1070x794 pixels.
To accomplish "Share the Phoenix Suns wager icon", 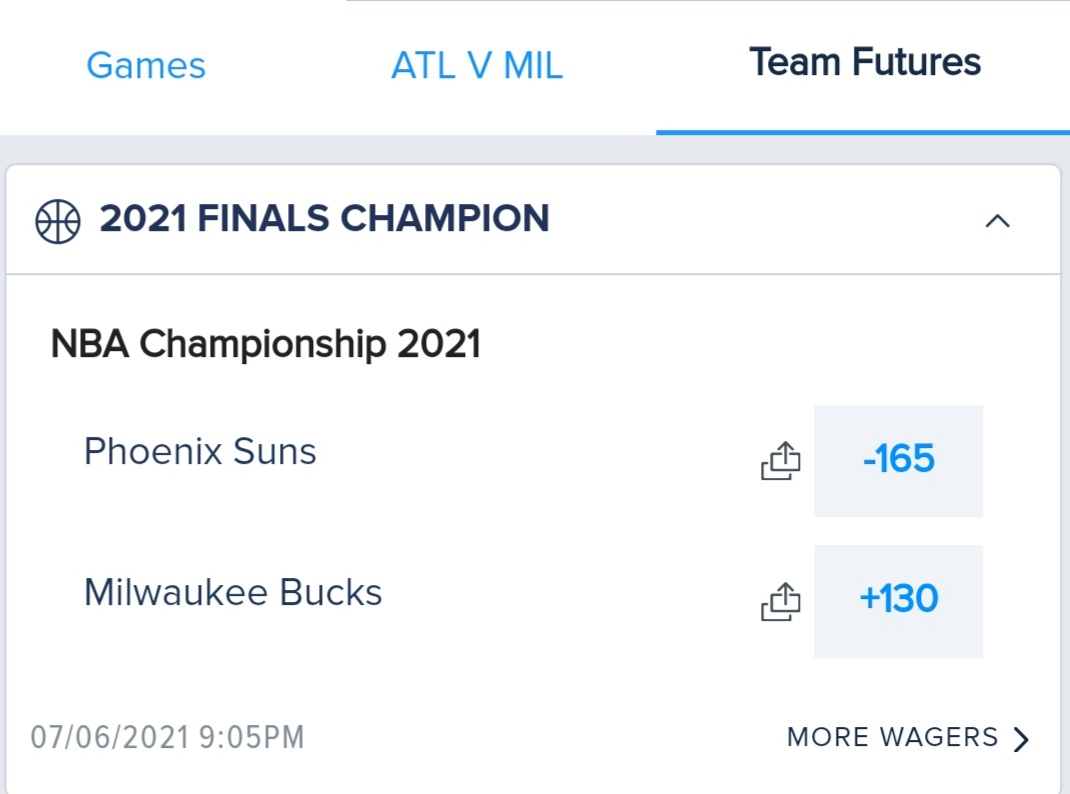I will click(x=781, y=460).
